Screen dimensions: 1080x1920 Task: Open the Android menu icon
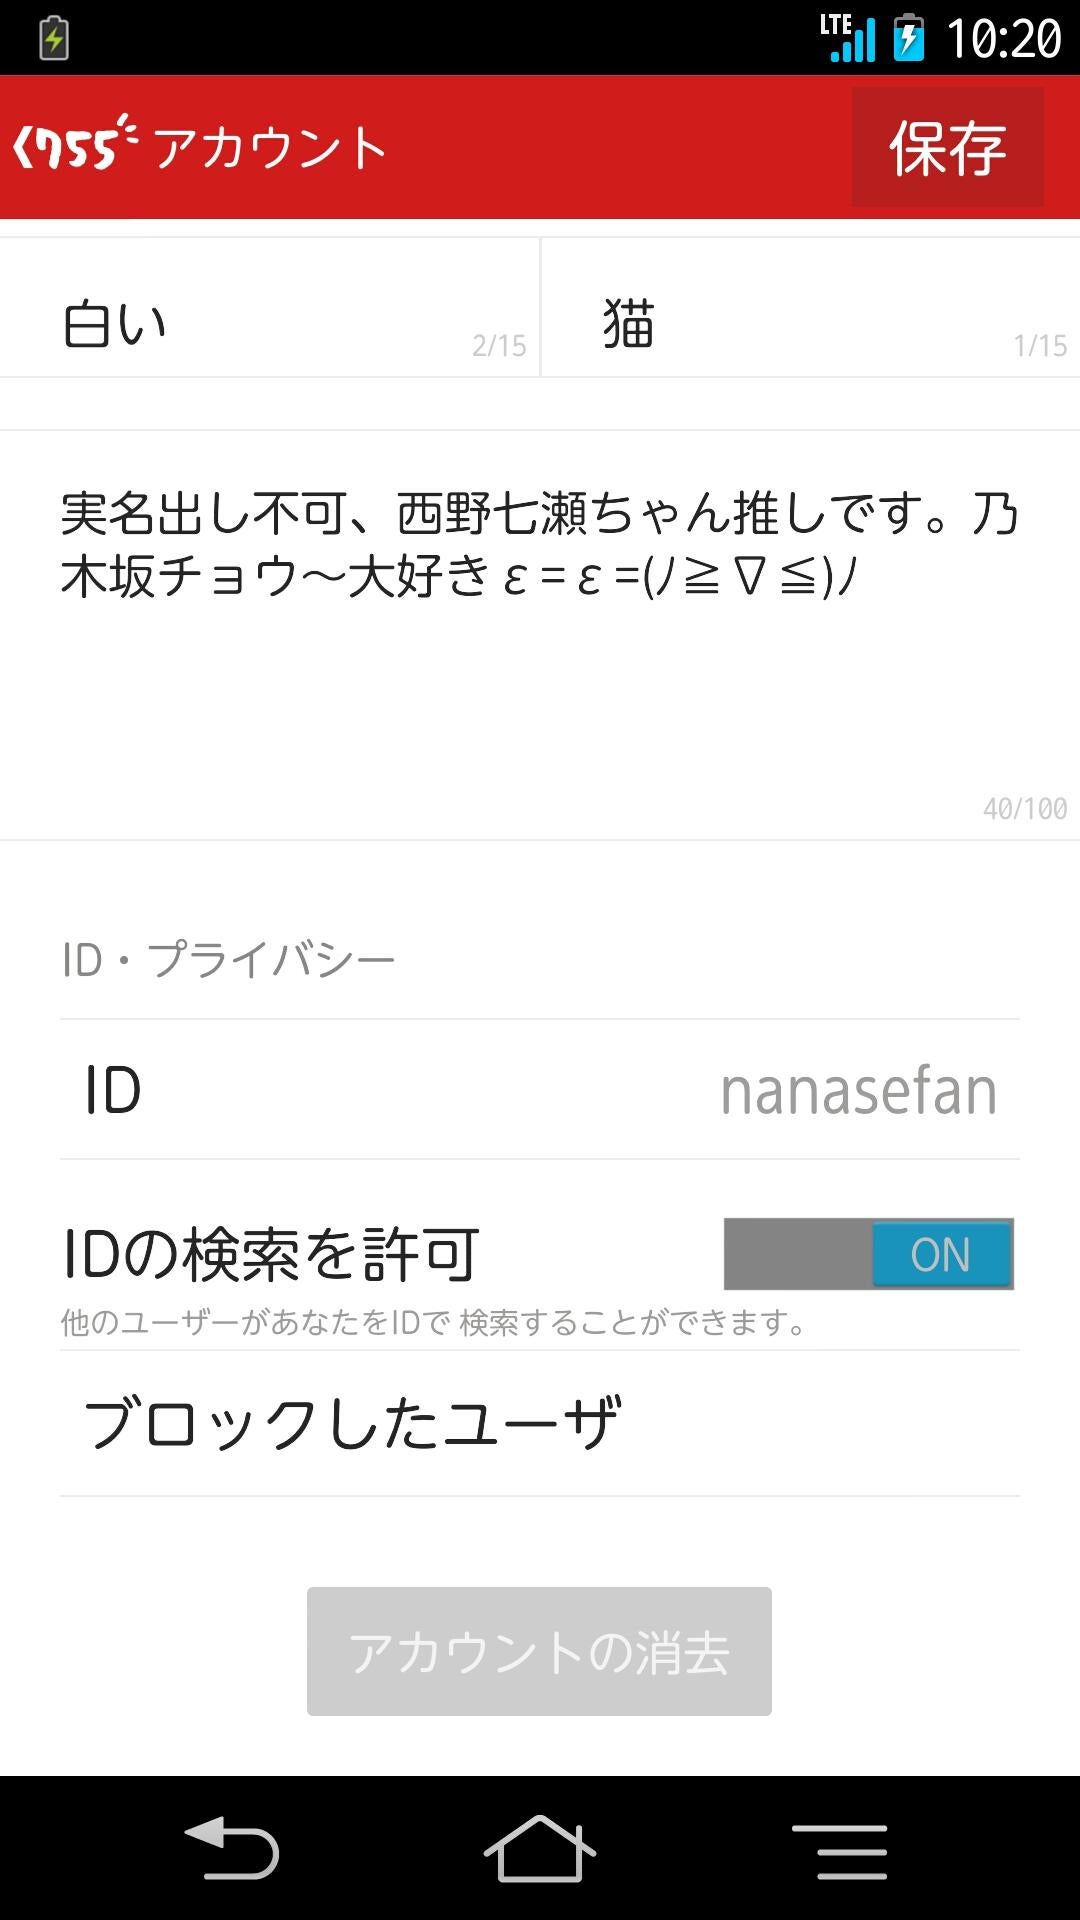pos(839,1850)
